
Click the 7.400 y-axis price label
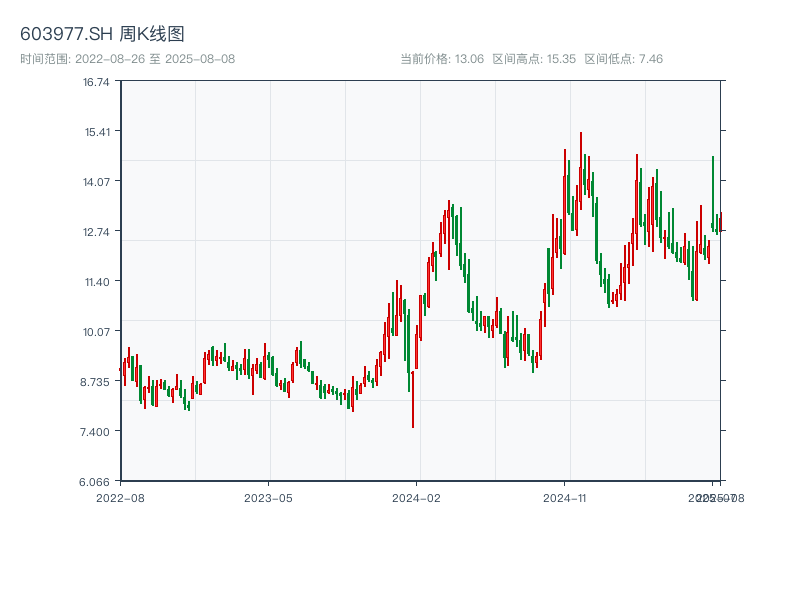point(96,432)
